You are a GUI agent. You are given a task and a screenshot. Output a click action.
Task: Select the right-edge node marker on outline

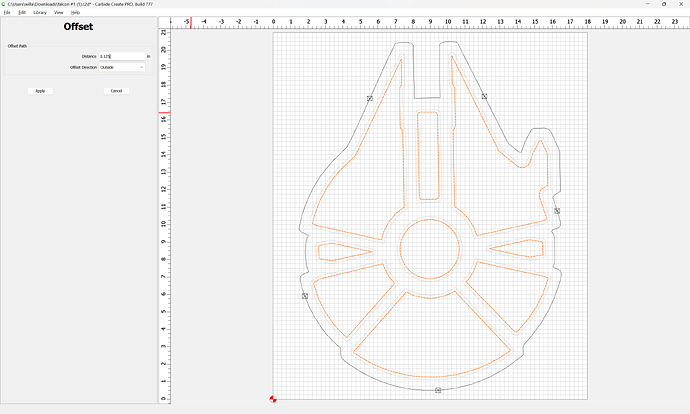(557, 211)
